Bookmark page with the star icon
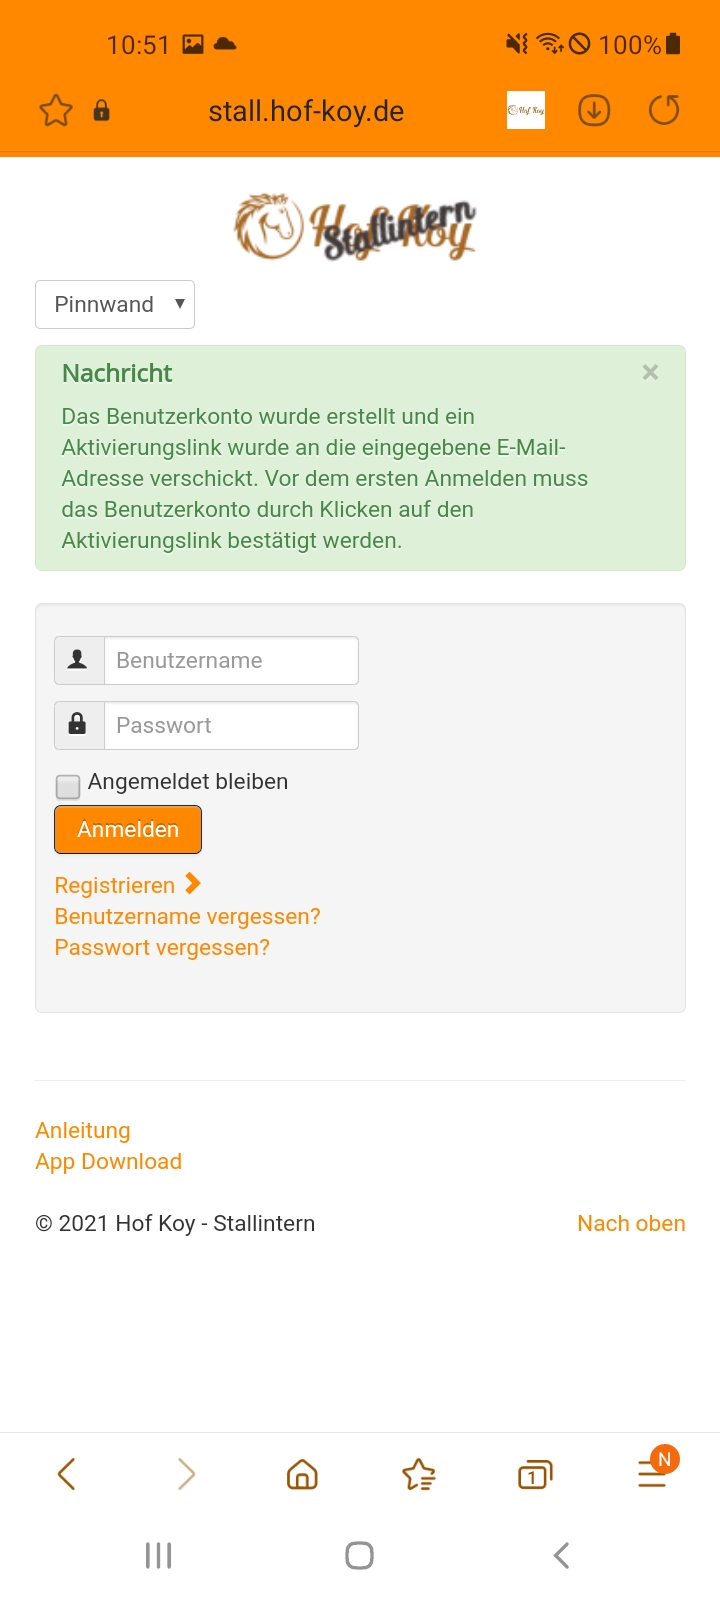The image size is (720, 1600). 56,110
